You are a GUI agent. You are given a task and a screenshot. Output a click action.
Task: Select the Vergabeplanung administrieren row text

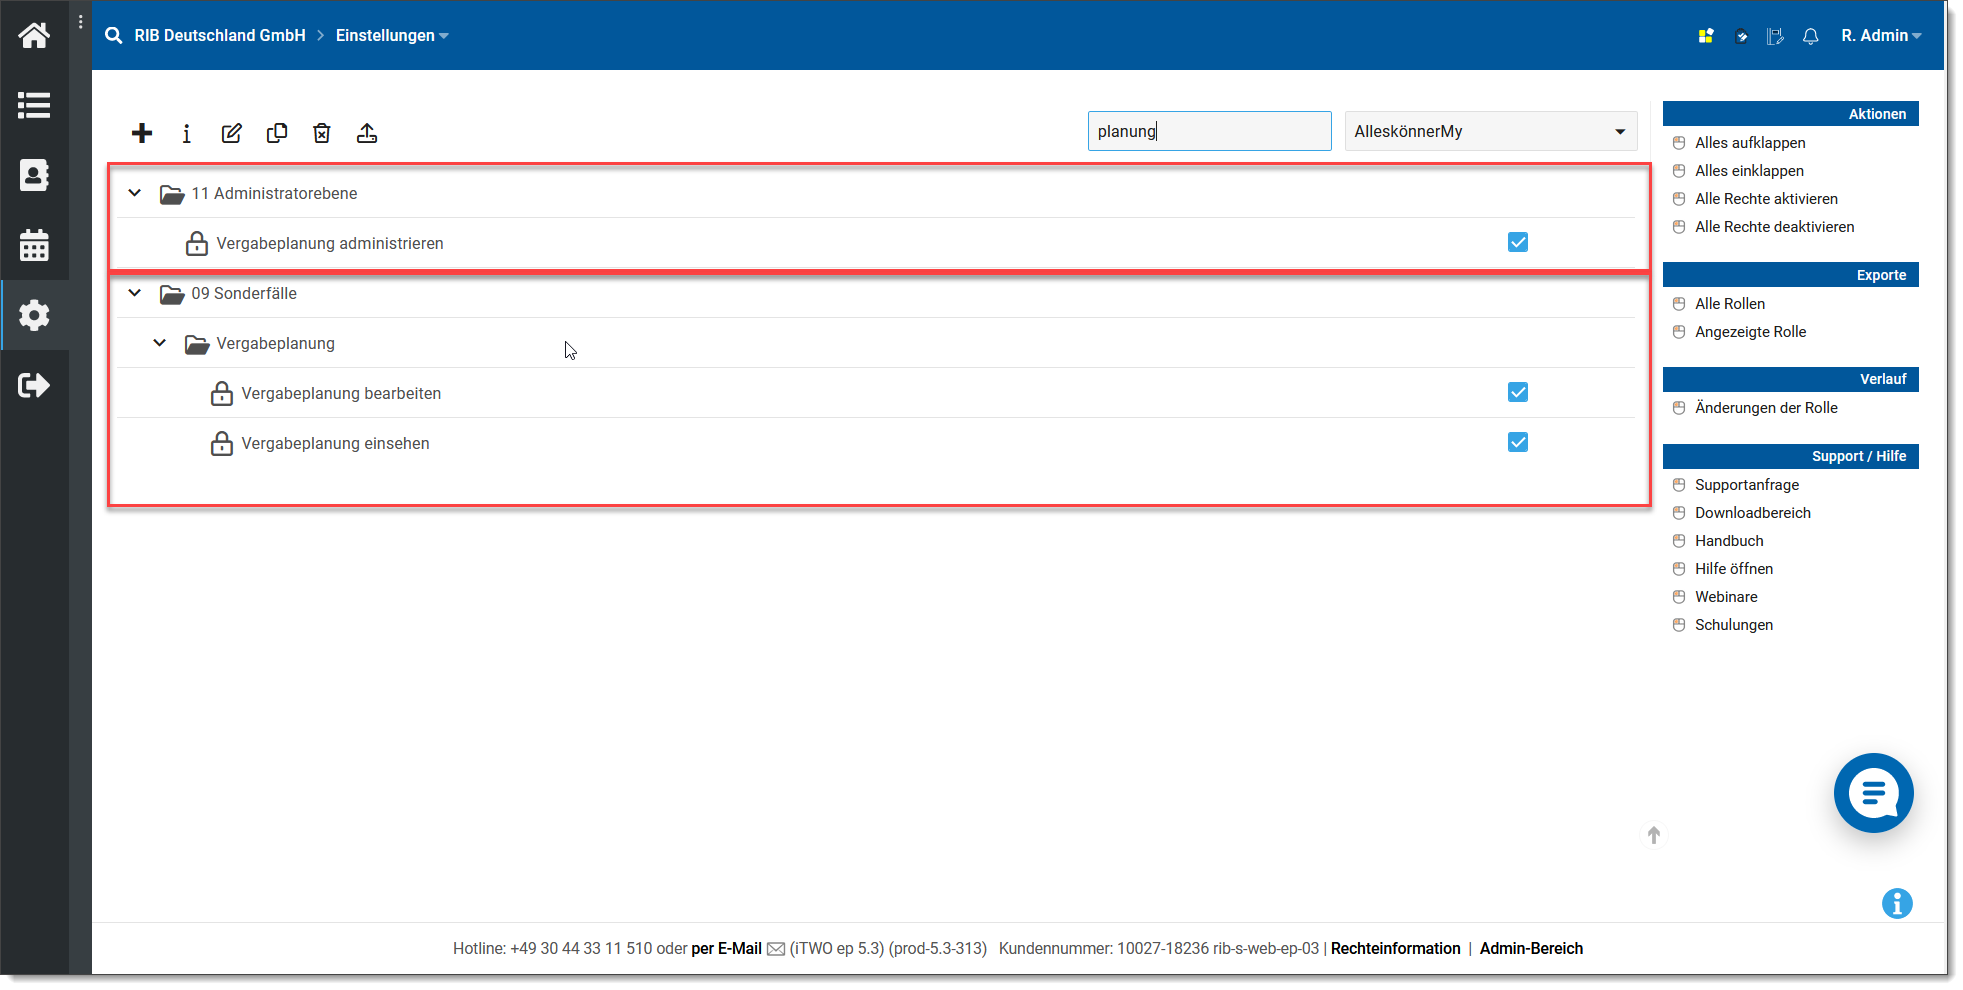pos(330,243)
